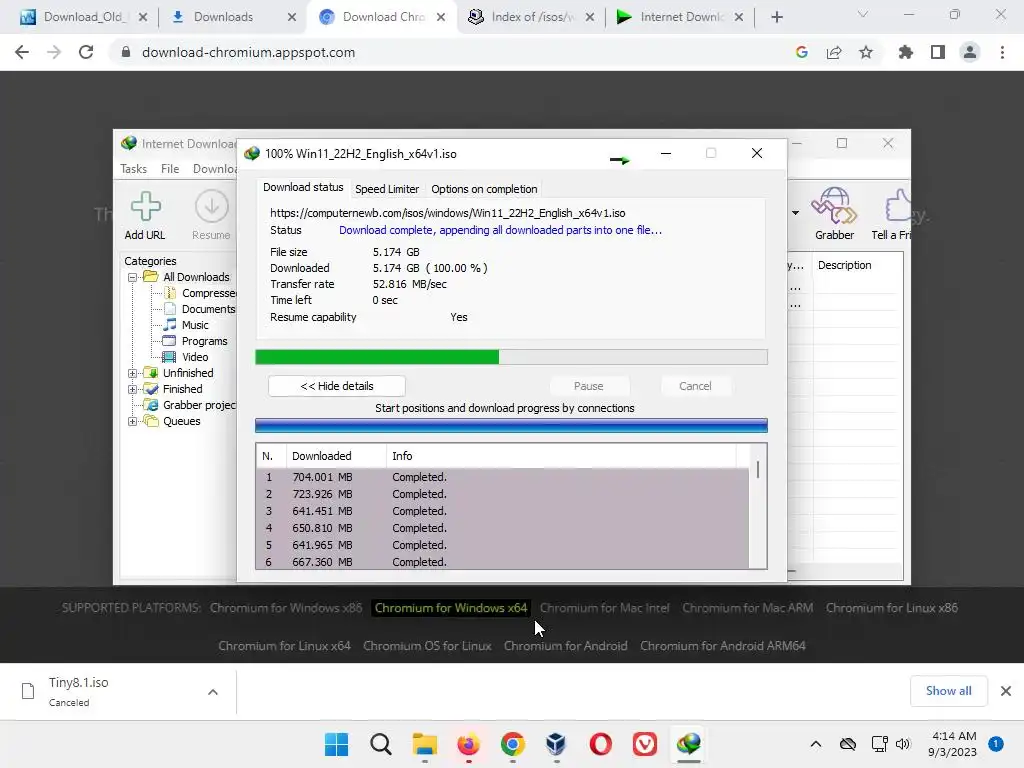Click the Description column header
The width and height of the screenshot is (1024, 768).
pyautogui.click(x=844, y=265)
